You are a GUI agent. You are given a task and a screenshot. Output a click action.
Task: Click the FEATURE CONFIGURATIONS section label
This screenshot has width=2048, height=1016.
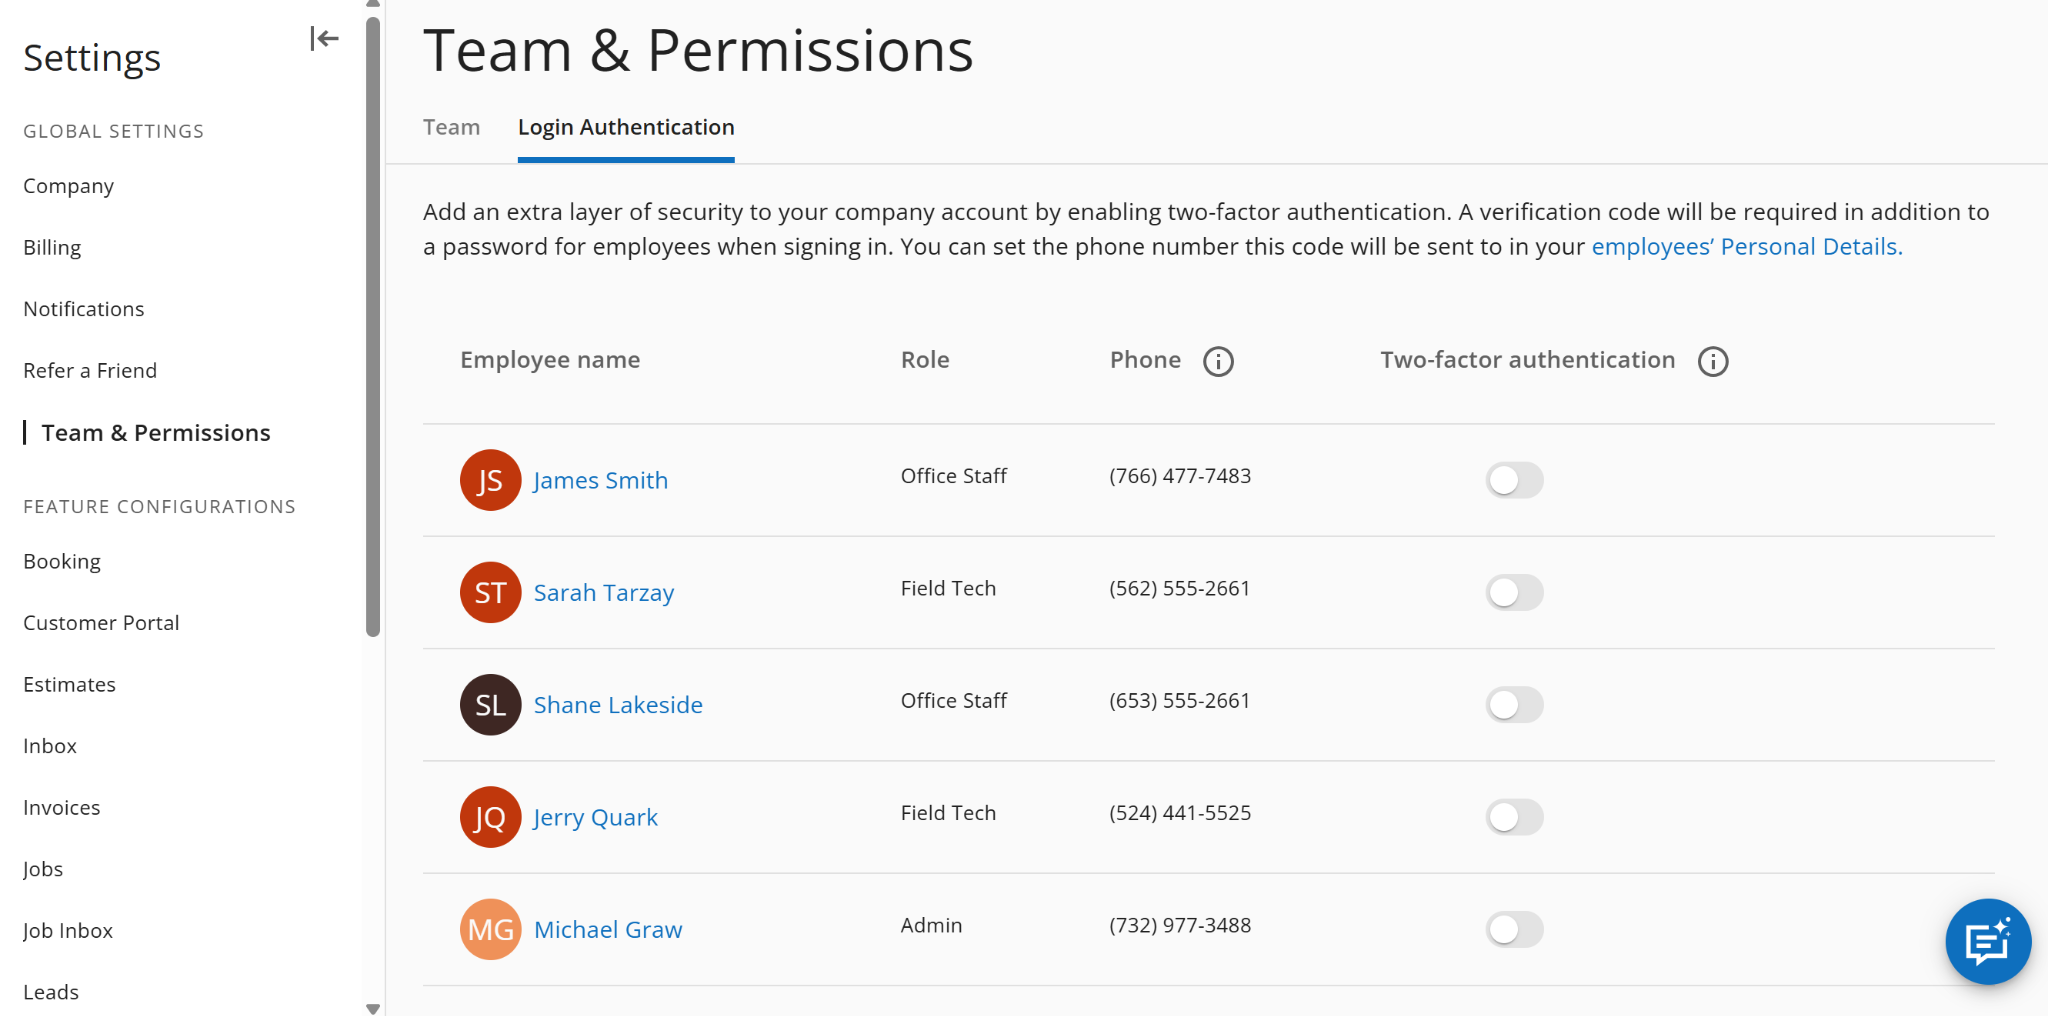coord(159,506)
